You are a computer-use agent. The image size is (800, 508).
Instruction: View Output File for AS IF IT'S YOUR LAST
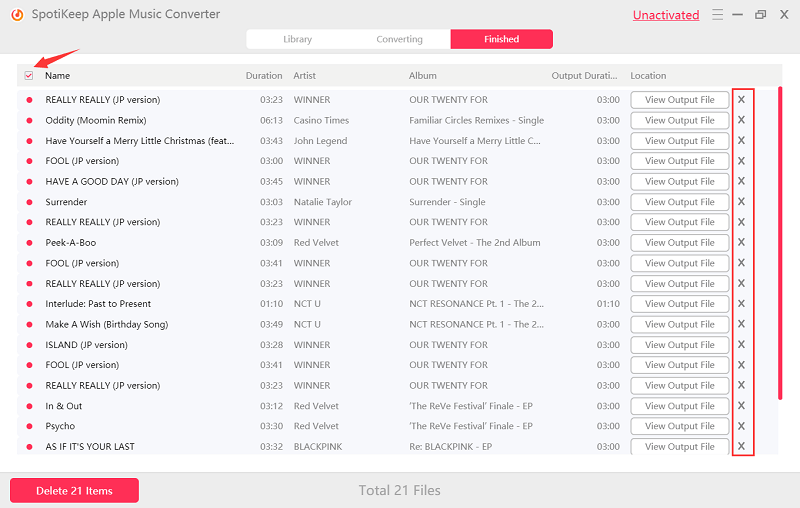pyautogui.click(x=680, y=446)
